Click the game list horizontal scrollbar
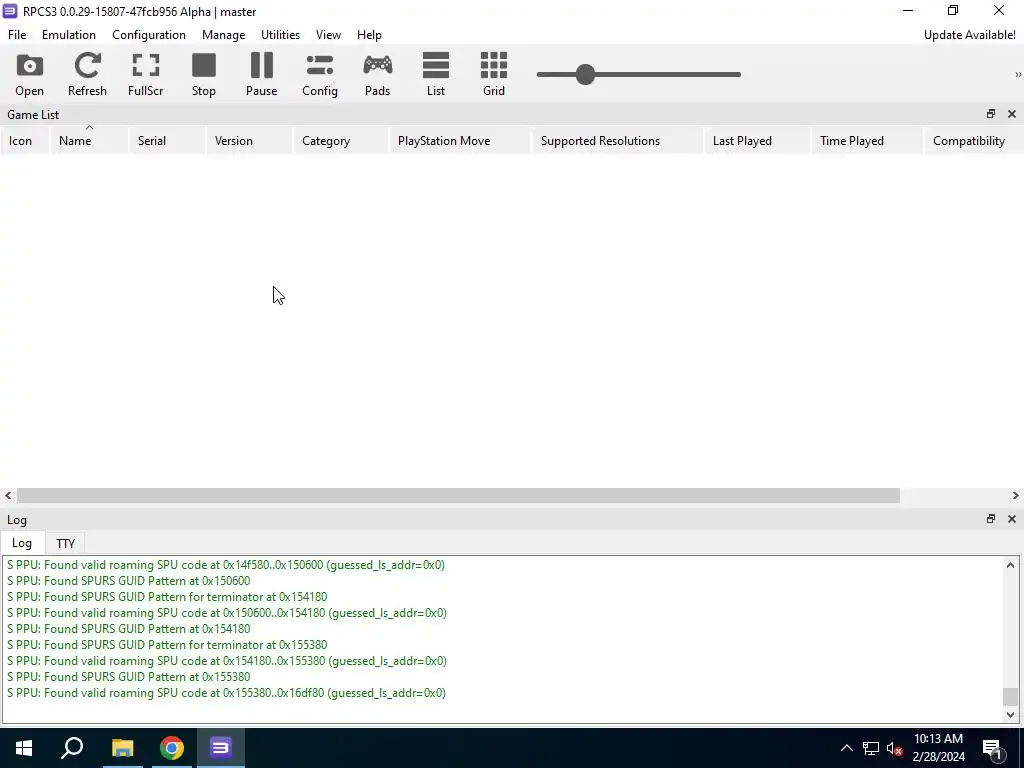 pos(458,496)
